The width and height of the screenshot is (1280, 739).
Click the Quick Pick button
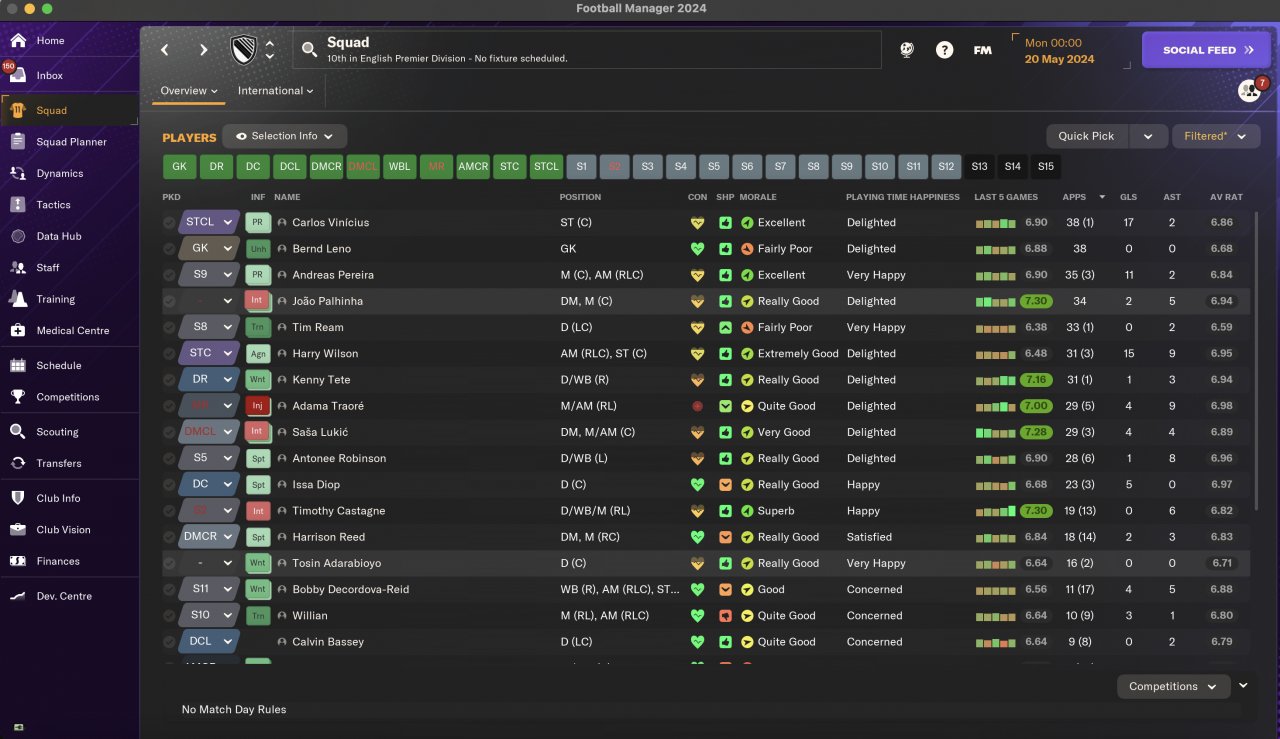click(x=1088, y=136)
